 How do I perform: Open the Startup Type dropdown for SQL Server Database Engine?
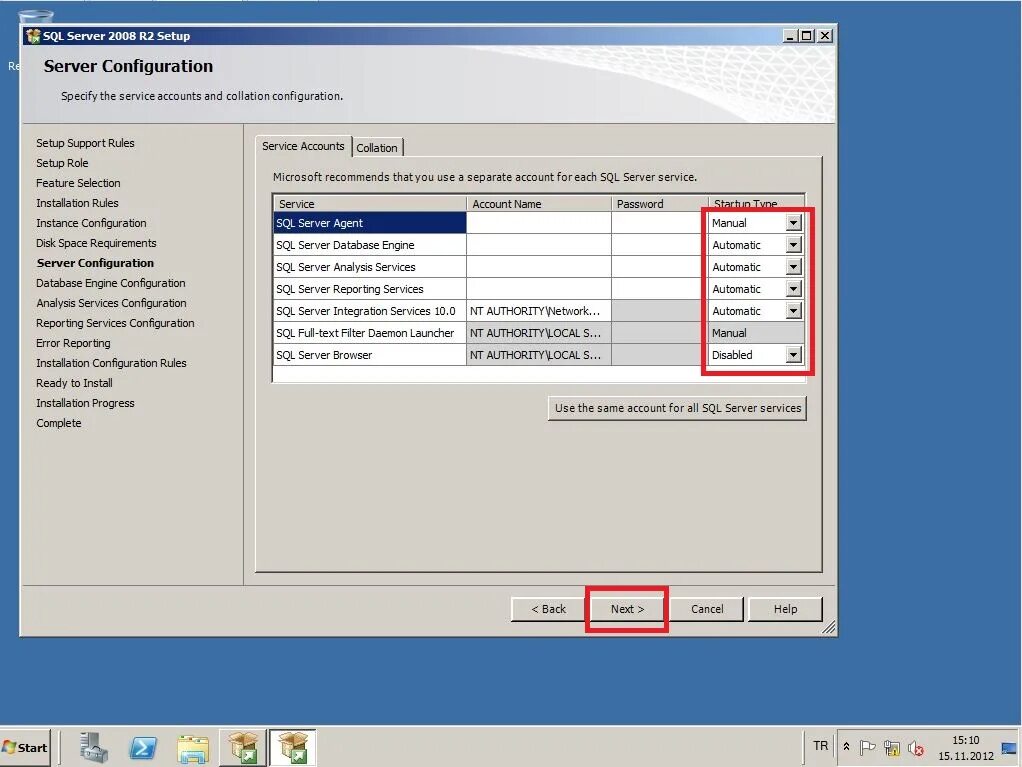(793, 245)
